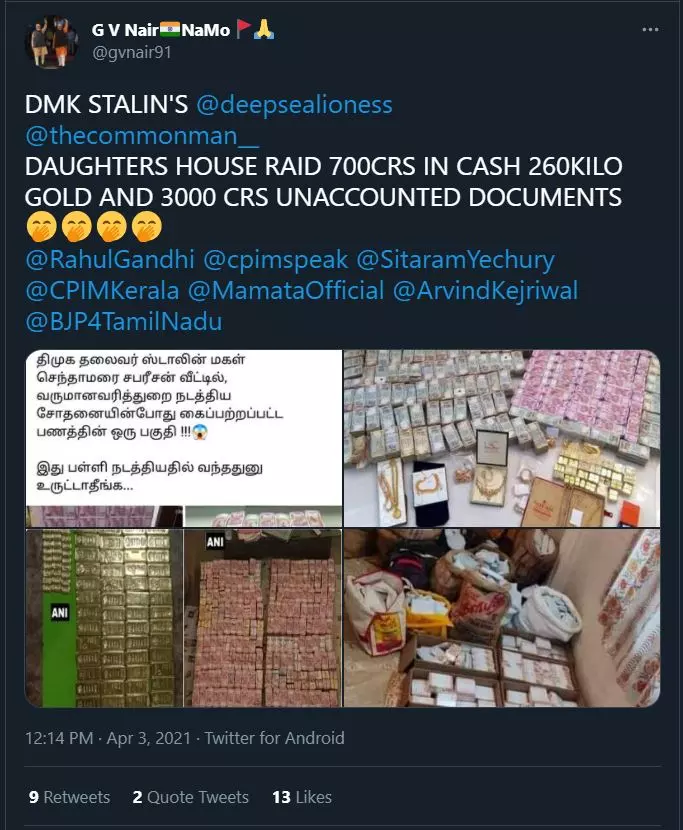
Task: Open the cash and jewellery photo
Action: [x=502, y=438]
